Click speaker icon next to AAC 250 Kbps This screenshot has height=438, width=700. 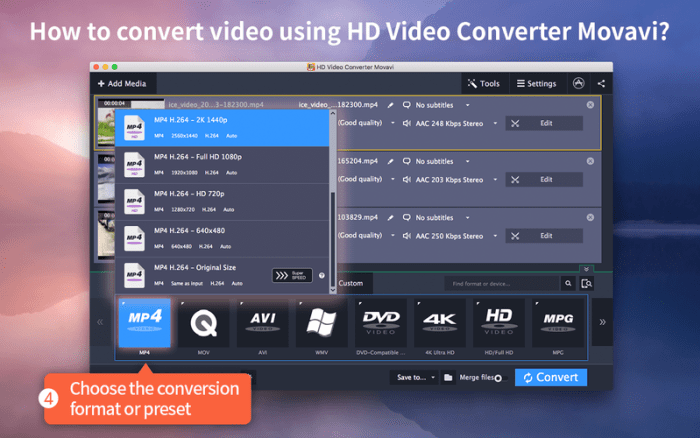tap(407, 236)
